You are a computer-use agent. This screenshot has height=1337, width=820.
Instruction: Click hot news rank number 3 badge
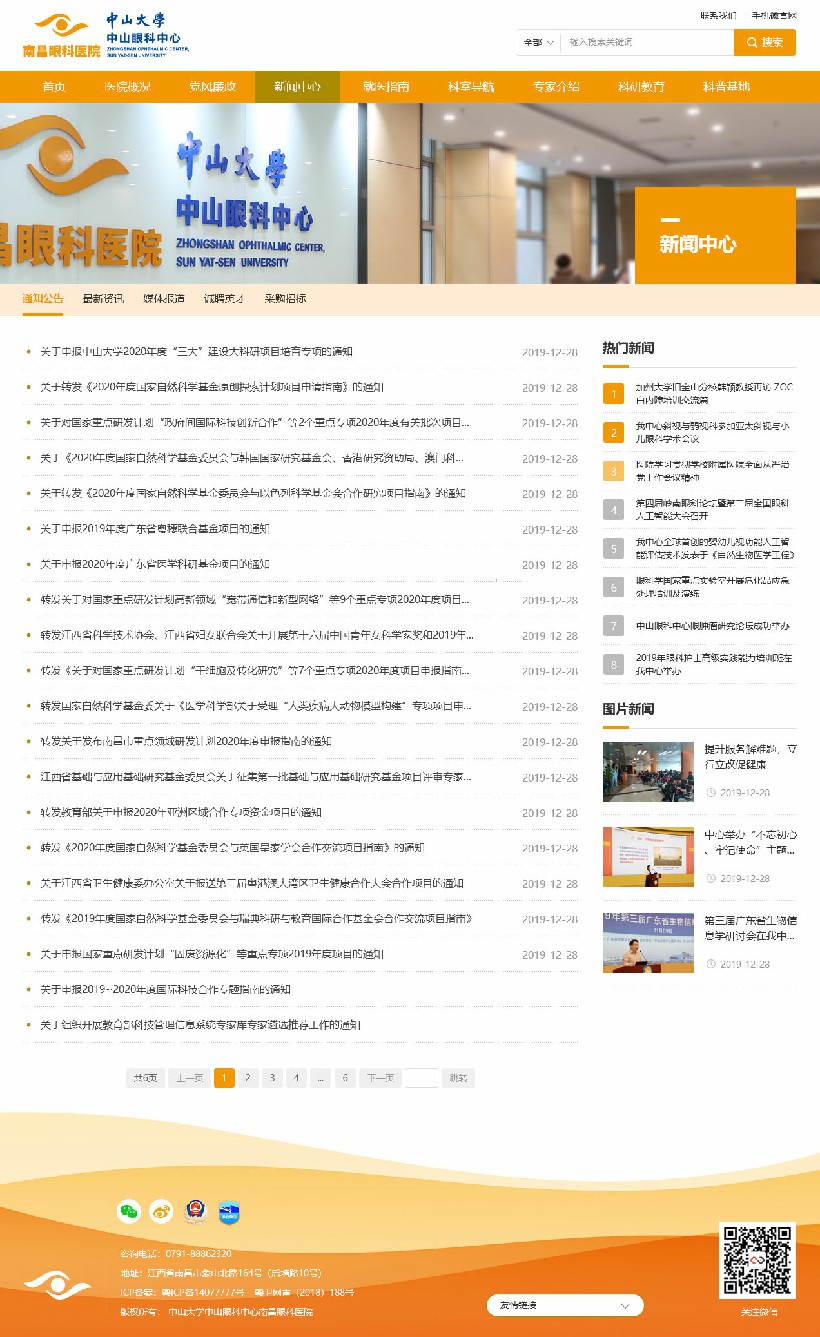[613, 471]
